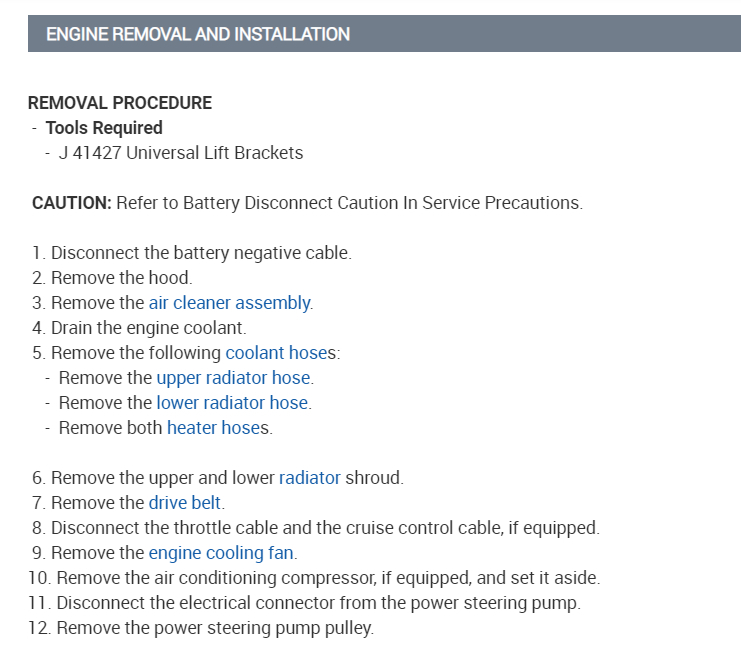Open the radiator link in step 6
741x658 pixels.
pos(309,478)
